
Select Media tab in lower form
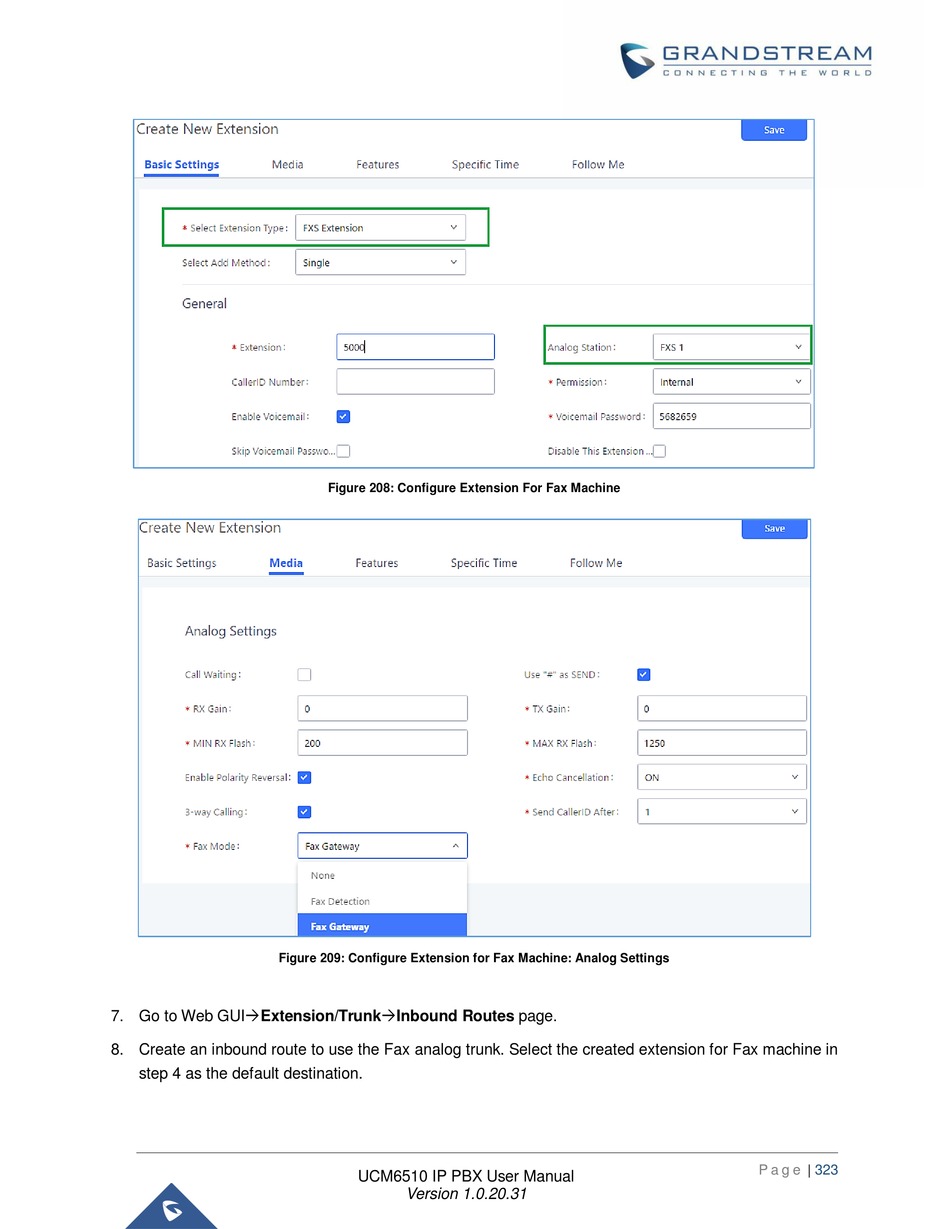(x=286, y=563)
